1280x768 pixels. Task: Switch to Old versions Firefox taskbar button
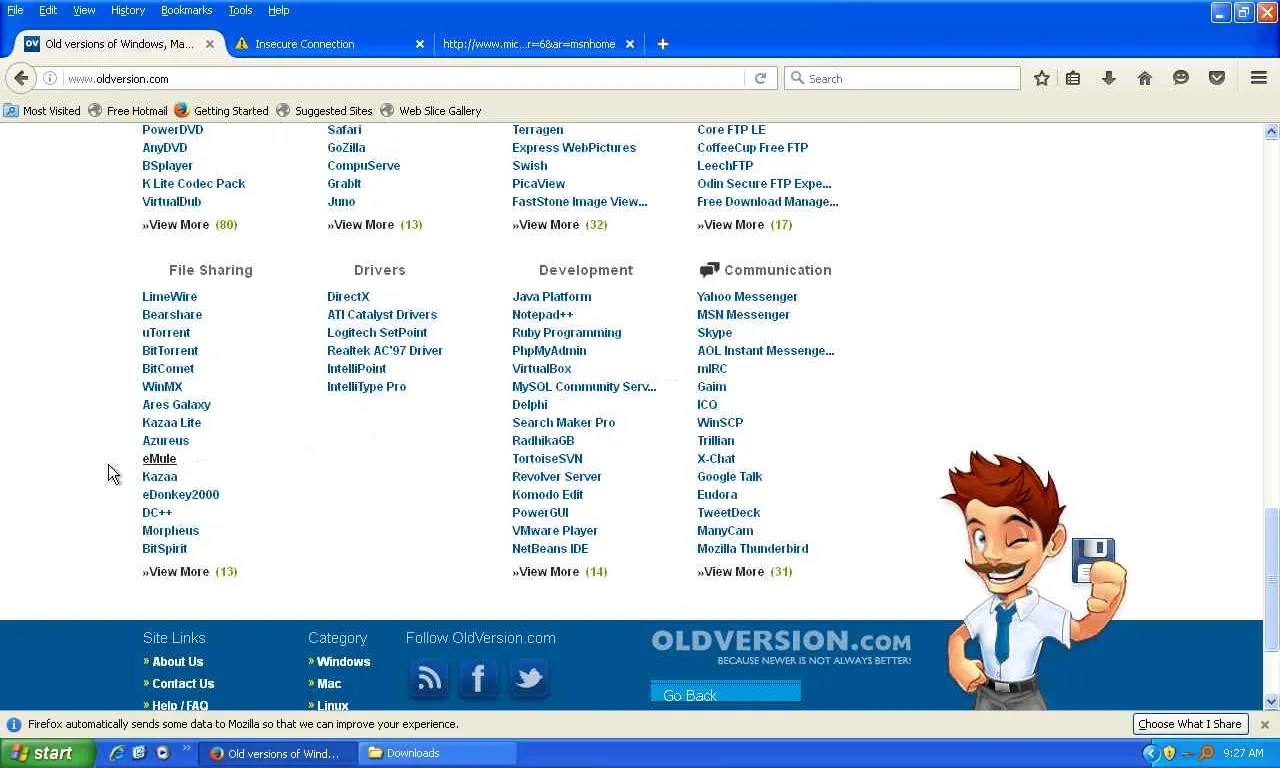coord(279,753)
